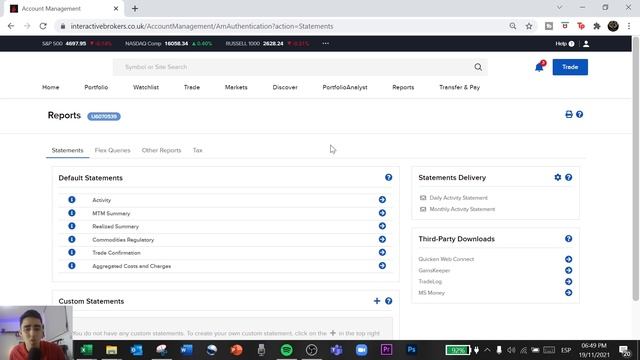Open the notifications bell
The image size is (640, 360).
[539, 67]
